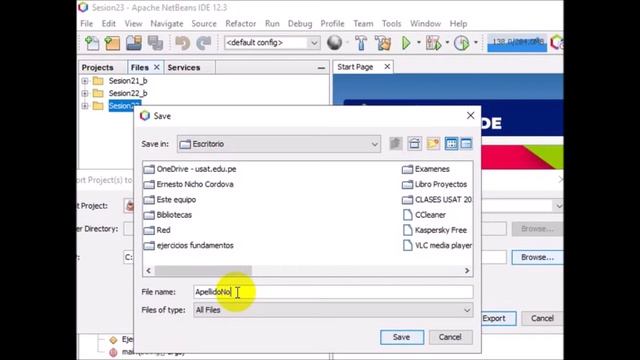Click the New File toolbar icon
The height and width of the screenshot is (360, 640).
tap(92, 43)
